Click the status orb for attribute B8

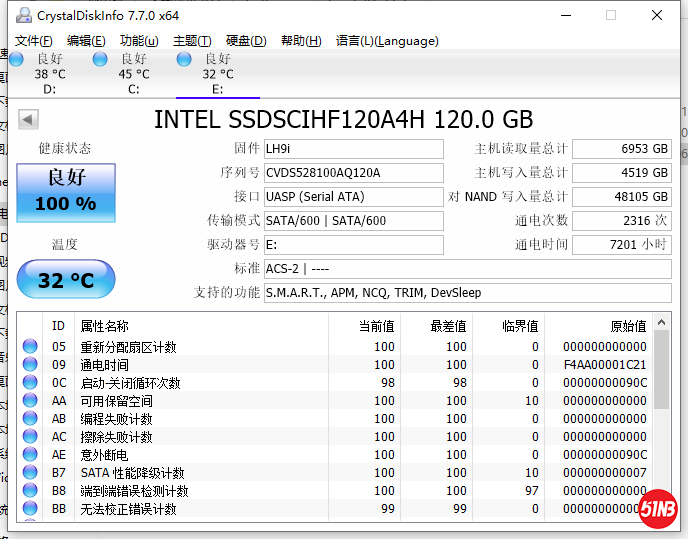coord(30,491)
